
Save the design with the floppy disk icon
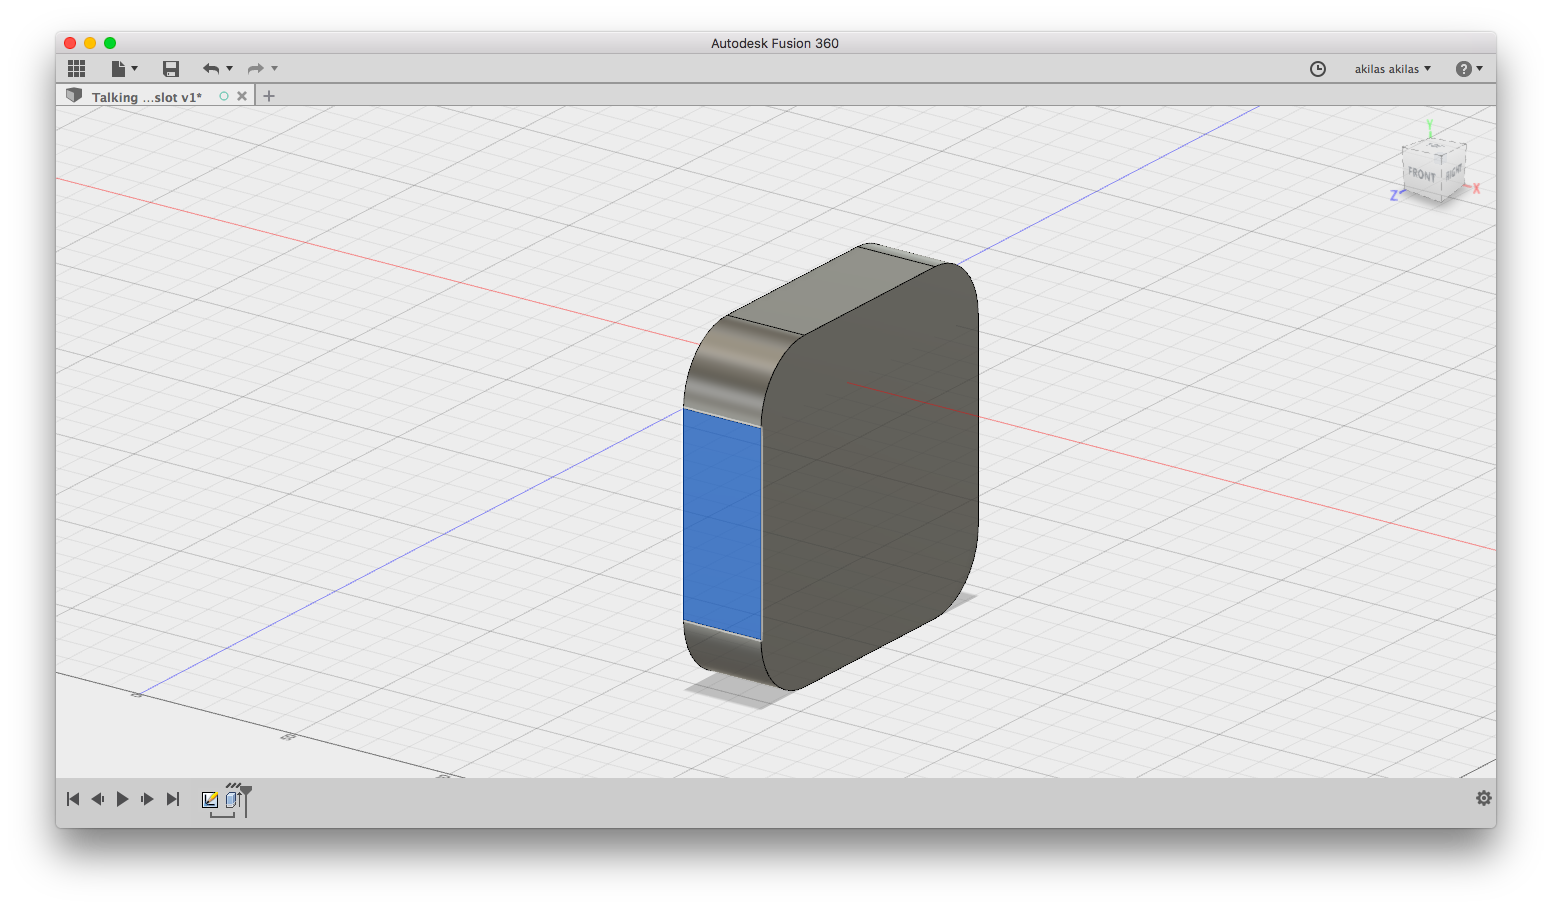(171, 68)
